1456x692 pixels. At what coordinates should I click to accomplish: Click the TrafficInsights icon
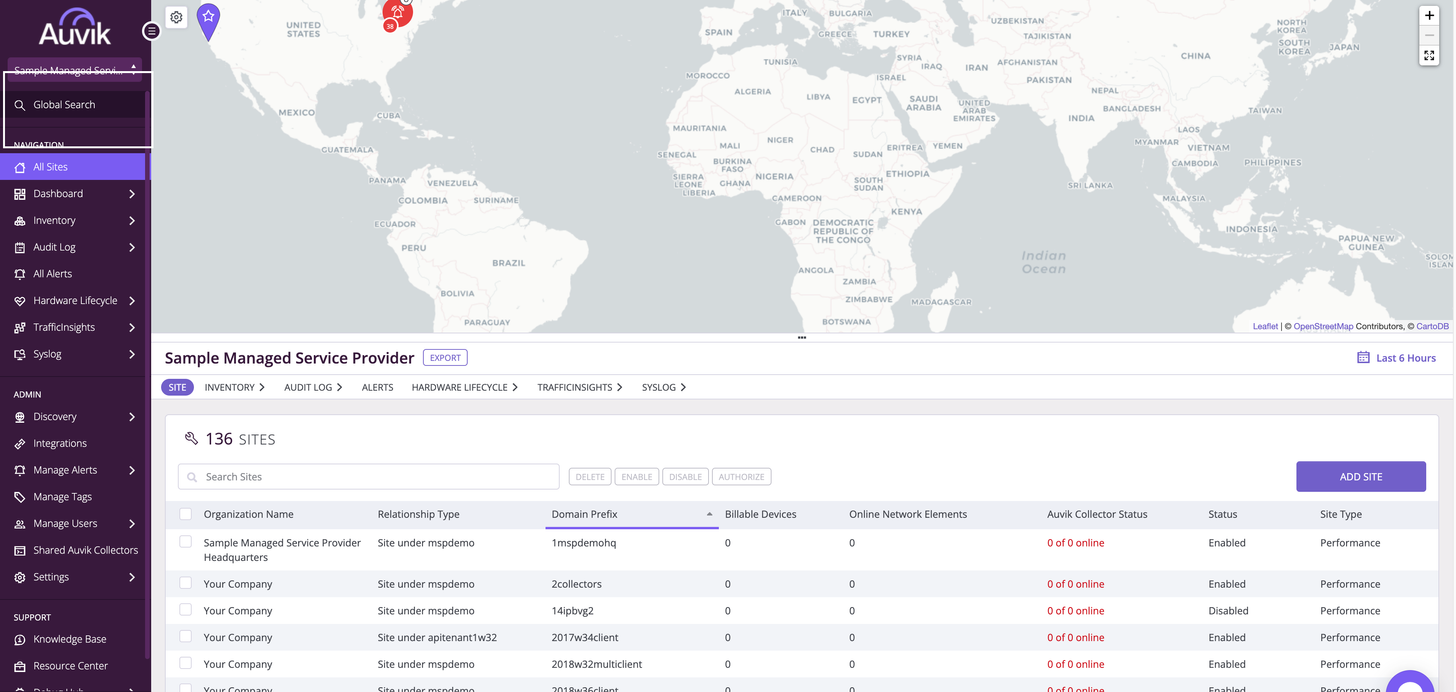pyautogui.click(x=19, y=327)
